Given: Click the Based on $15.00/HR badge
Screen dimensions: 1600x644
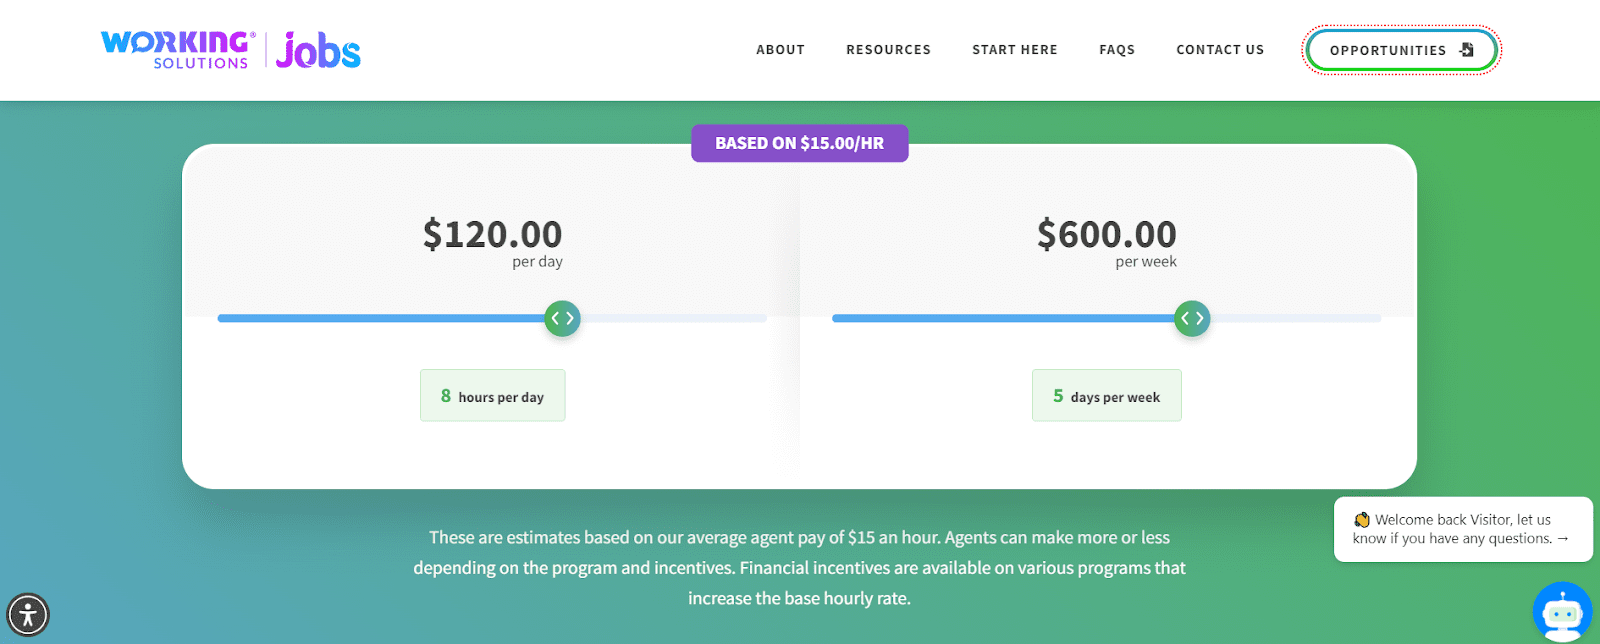Looking at the screenshot, I should coord(799,143).
